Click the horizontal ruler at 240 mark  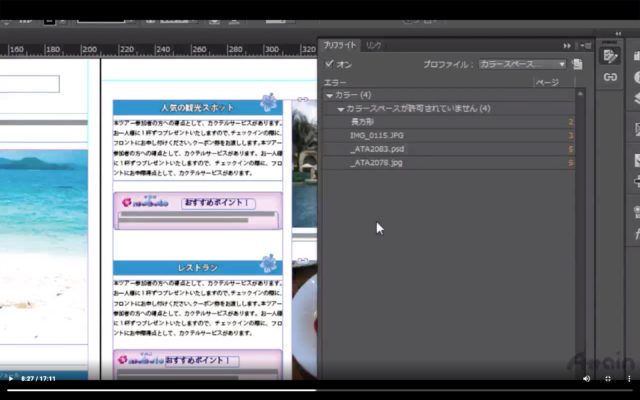pyautogui.click(x=162, y=50)
